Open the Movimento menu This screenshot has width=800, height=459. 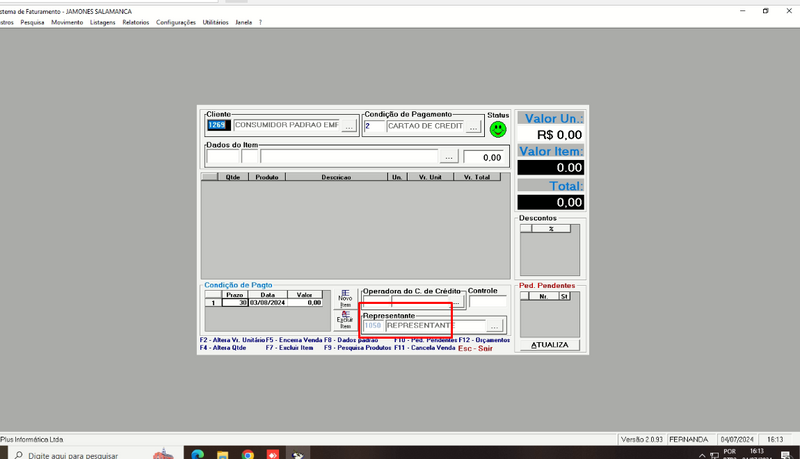[x=67, y=22]
